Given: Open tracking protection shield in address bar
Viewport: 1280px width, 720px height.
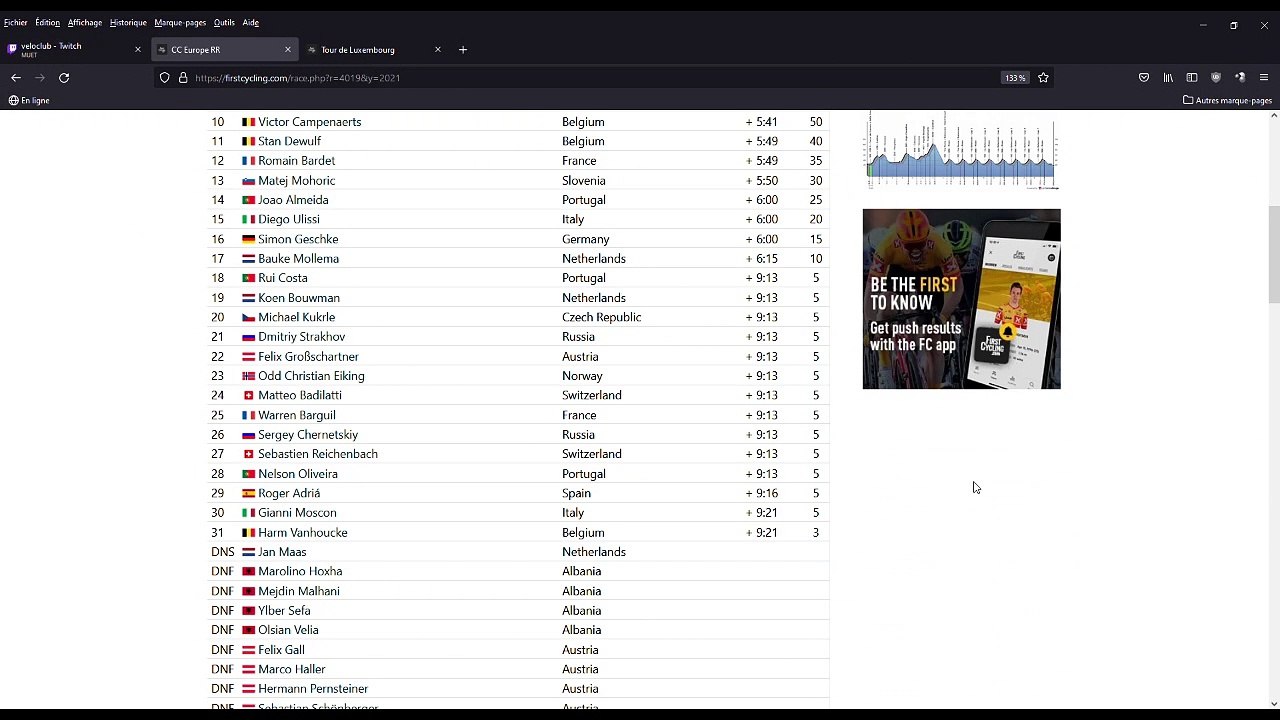Looking at the screenshot, I should click(165, 77).
